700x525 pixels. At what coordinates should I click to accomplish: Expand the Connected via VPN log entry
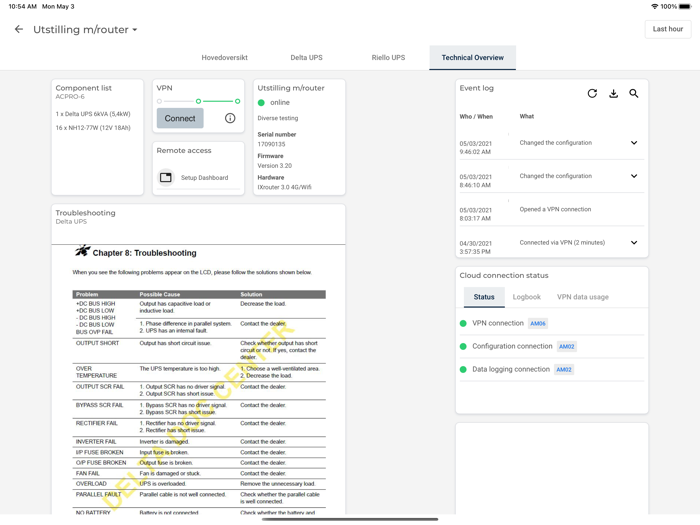tap(634, 243)
